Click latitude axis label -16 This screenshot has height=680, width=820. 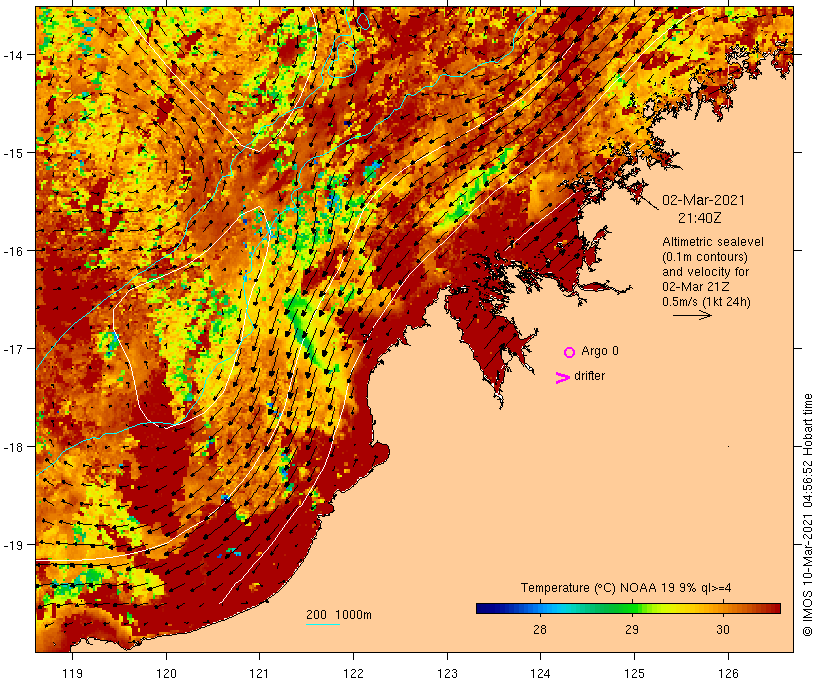pyautogui.click(x=12, y=251)
